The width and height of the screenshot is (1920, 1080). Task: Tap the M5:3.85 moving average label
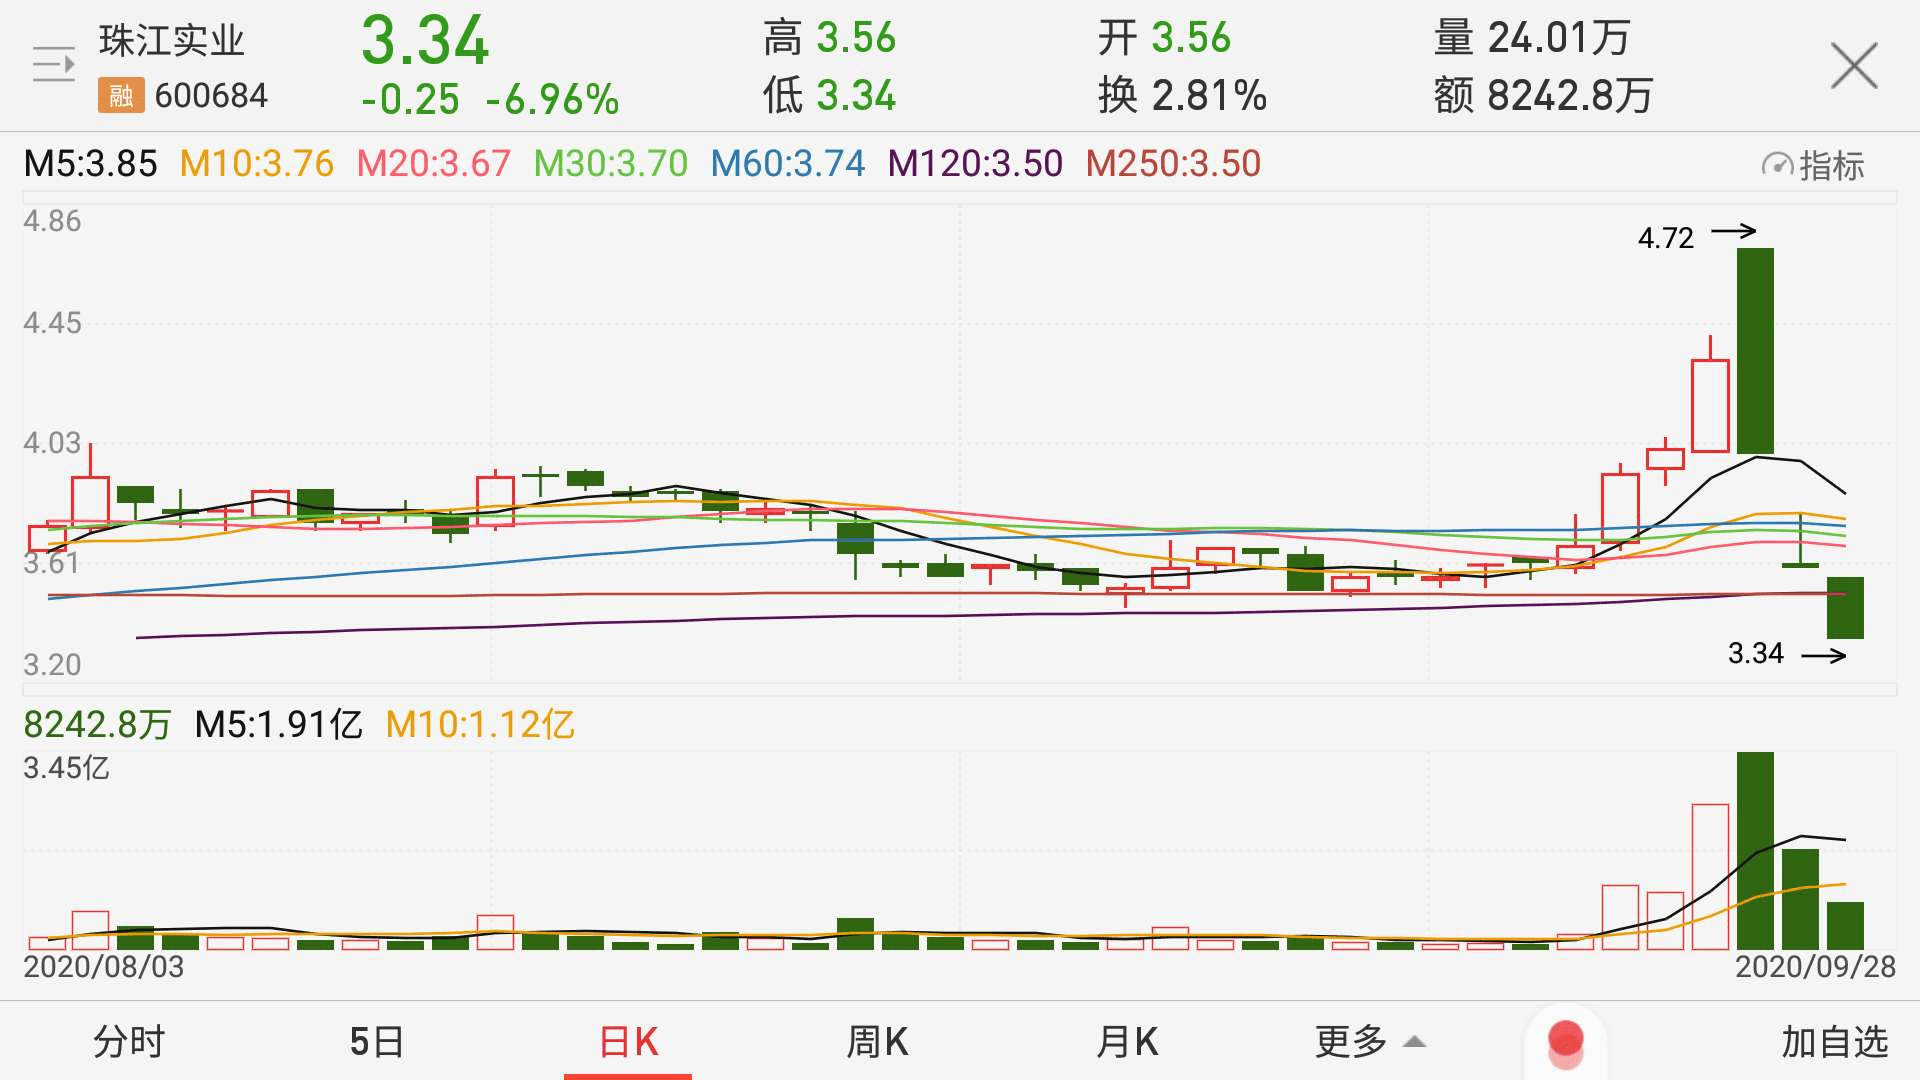(90, 163)
